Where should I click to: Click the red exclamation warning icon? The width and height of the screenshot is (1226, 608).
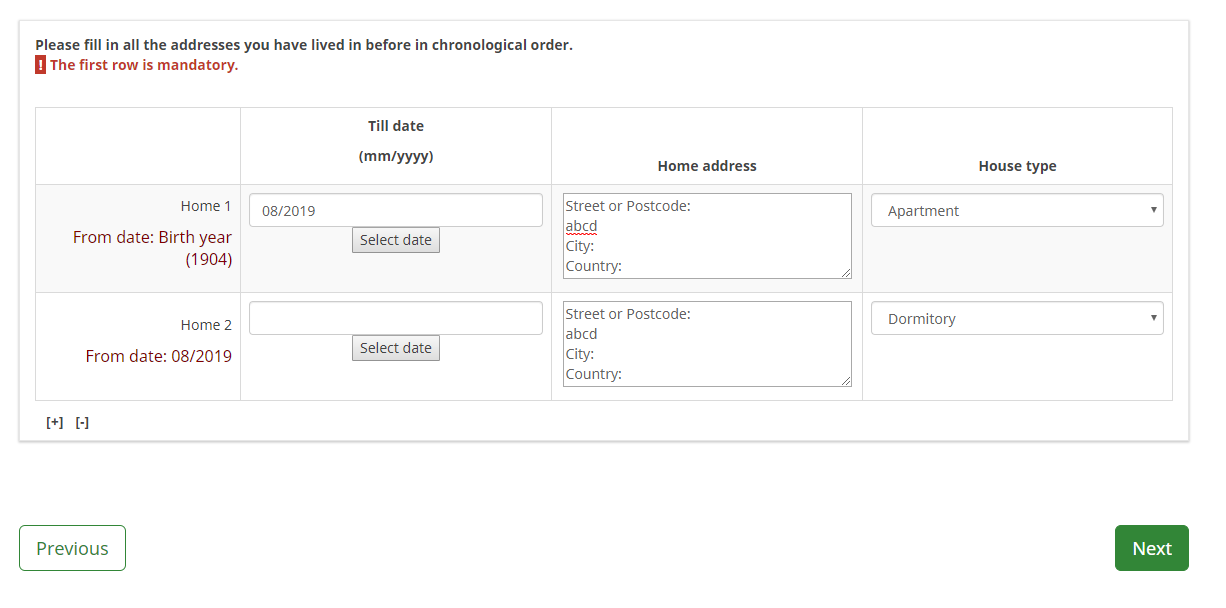pyautogui.click(x=40, y=65)
